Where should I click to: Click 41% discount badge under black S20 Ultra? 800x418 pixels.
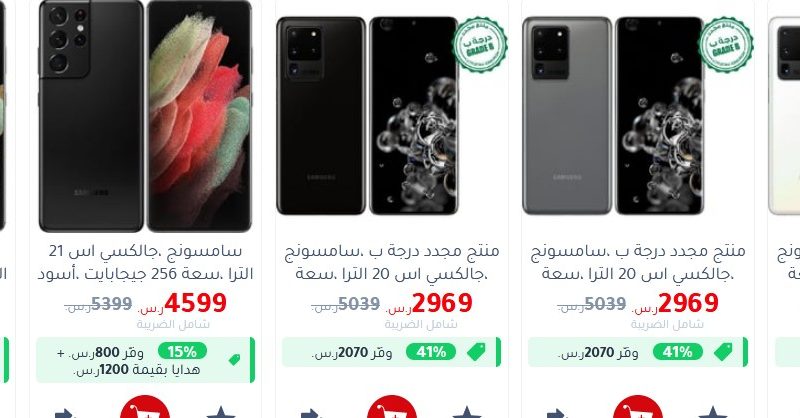point(431,352)
